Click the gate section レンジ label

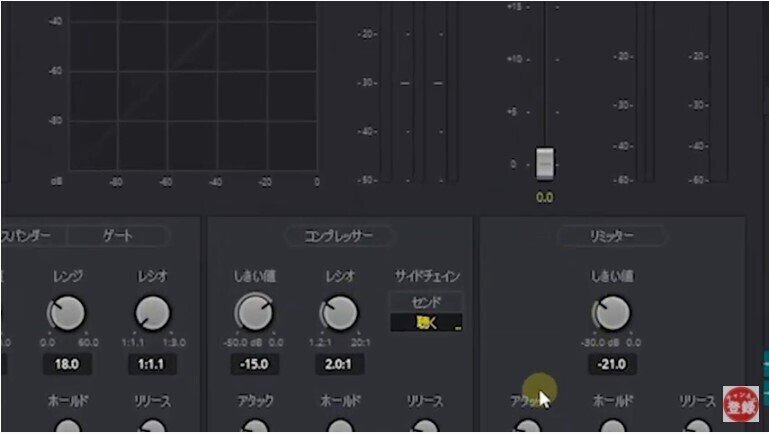point(68,276)
